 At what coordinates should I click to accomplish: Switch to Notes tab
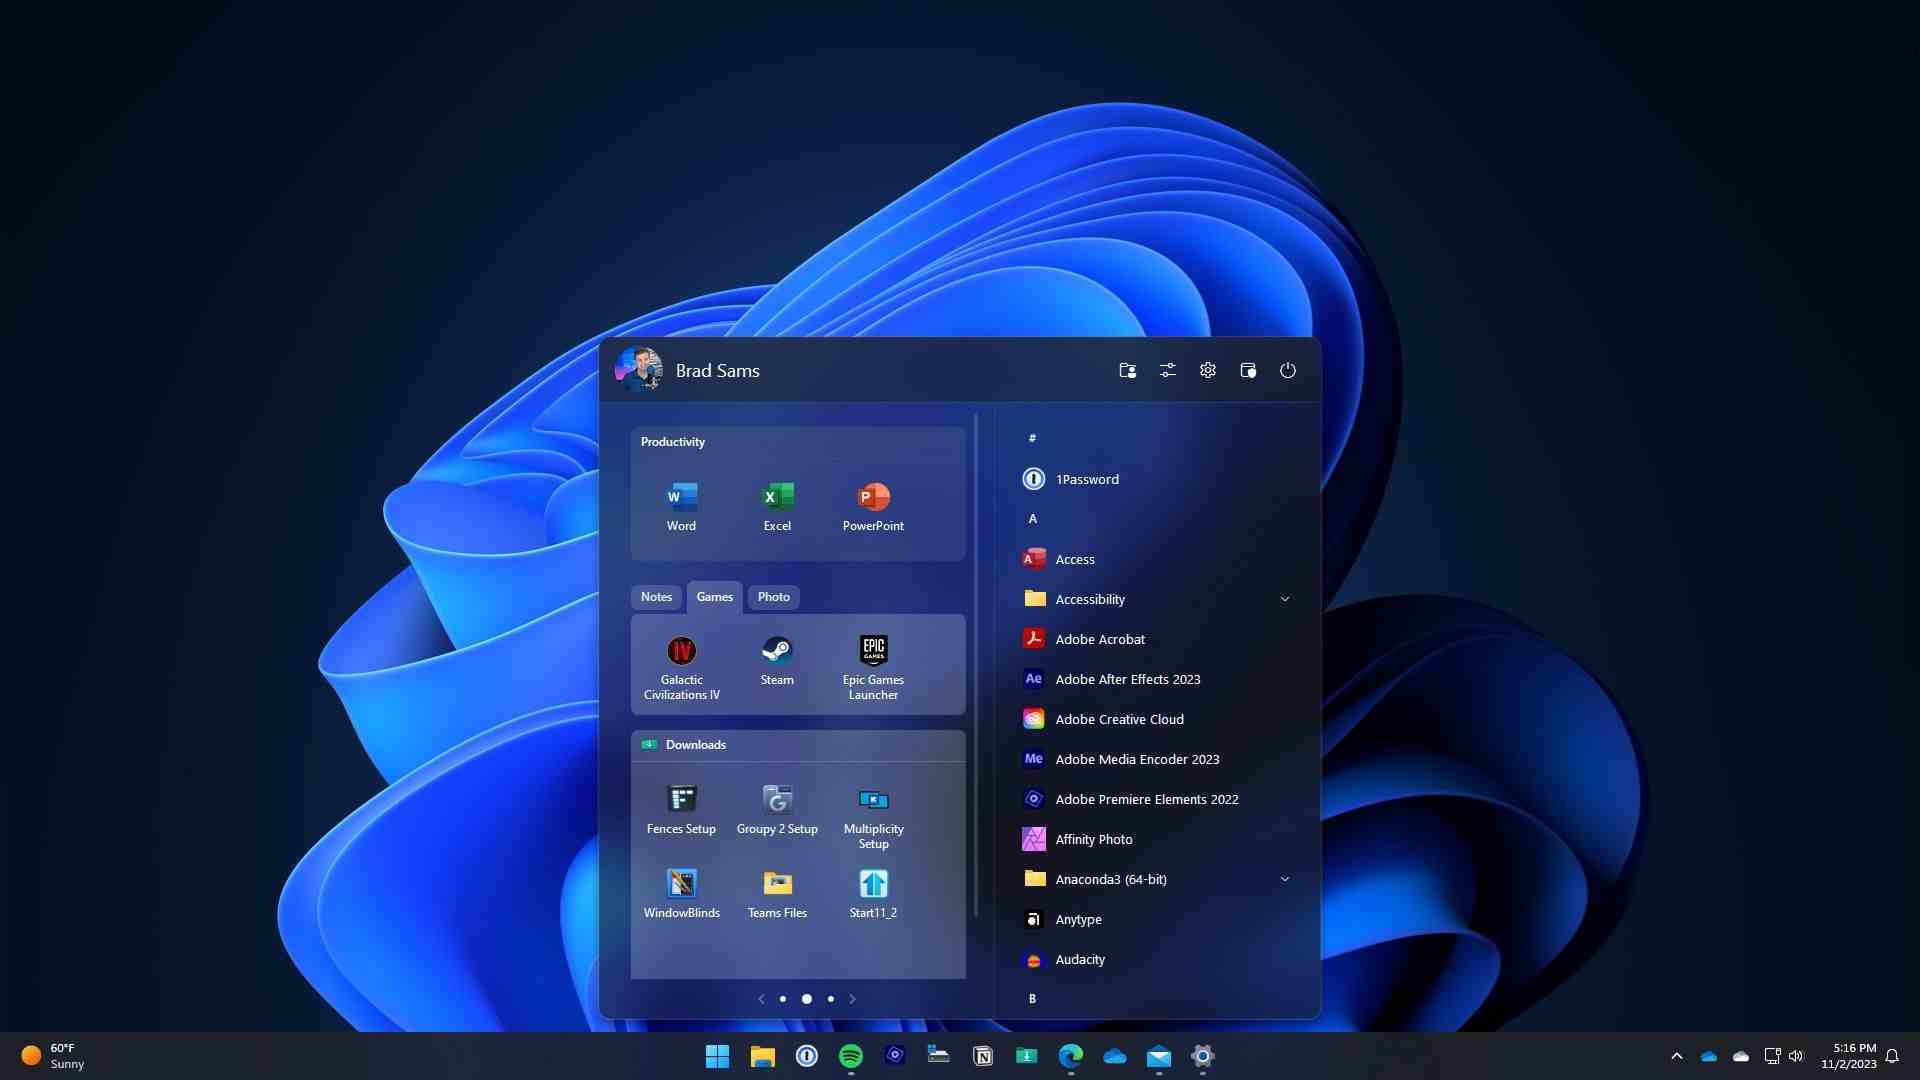[x=655, y=596]
